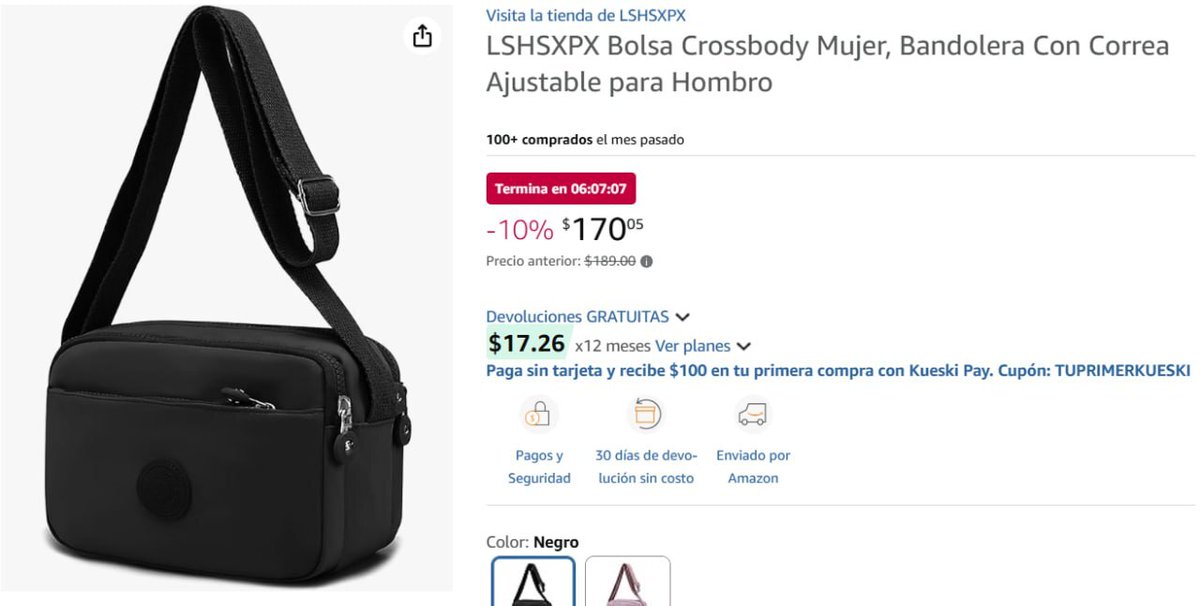Click the product title LSHSXPX Bolsa Crossbody
Screen dimensions: 1200x606
827,64
